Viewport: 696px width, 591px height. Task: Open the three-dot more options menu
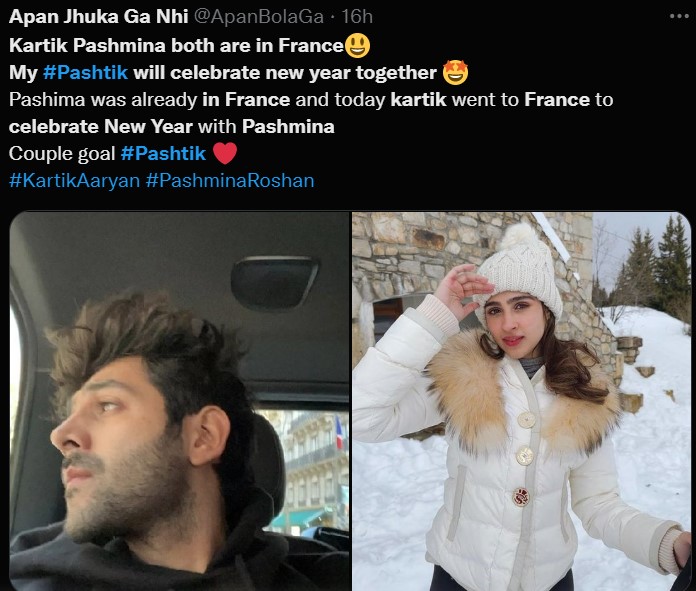679,16
